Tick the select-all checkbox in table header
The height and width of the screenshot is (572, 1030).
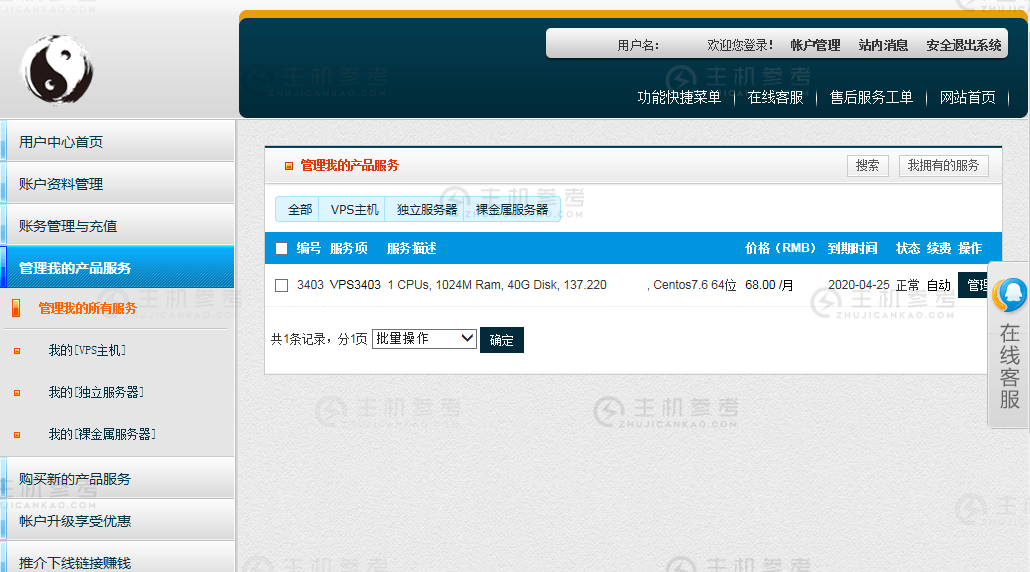(x=281, y=249)
